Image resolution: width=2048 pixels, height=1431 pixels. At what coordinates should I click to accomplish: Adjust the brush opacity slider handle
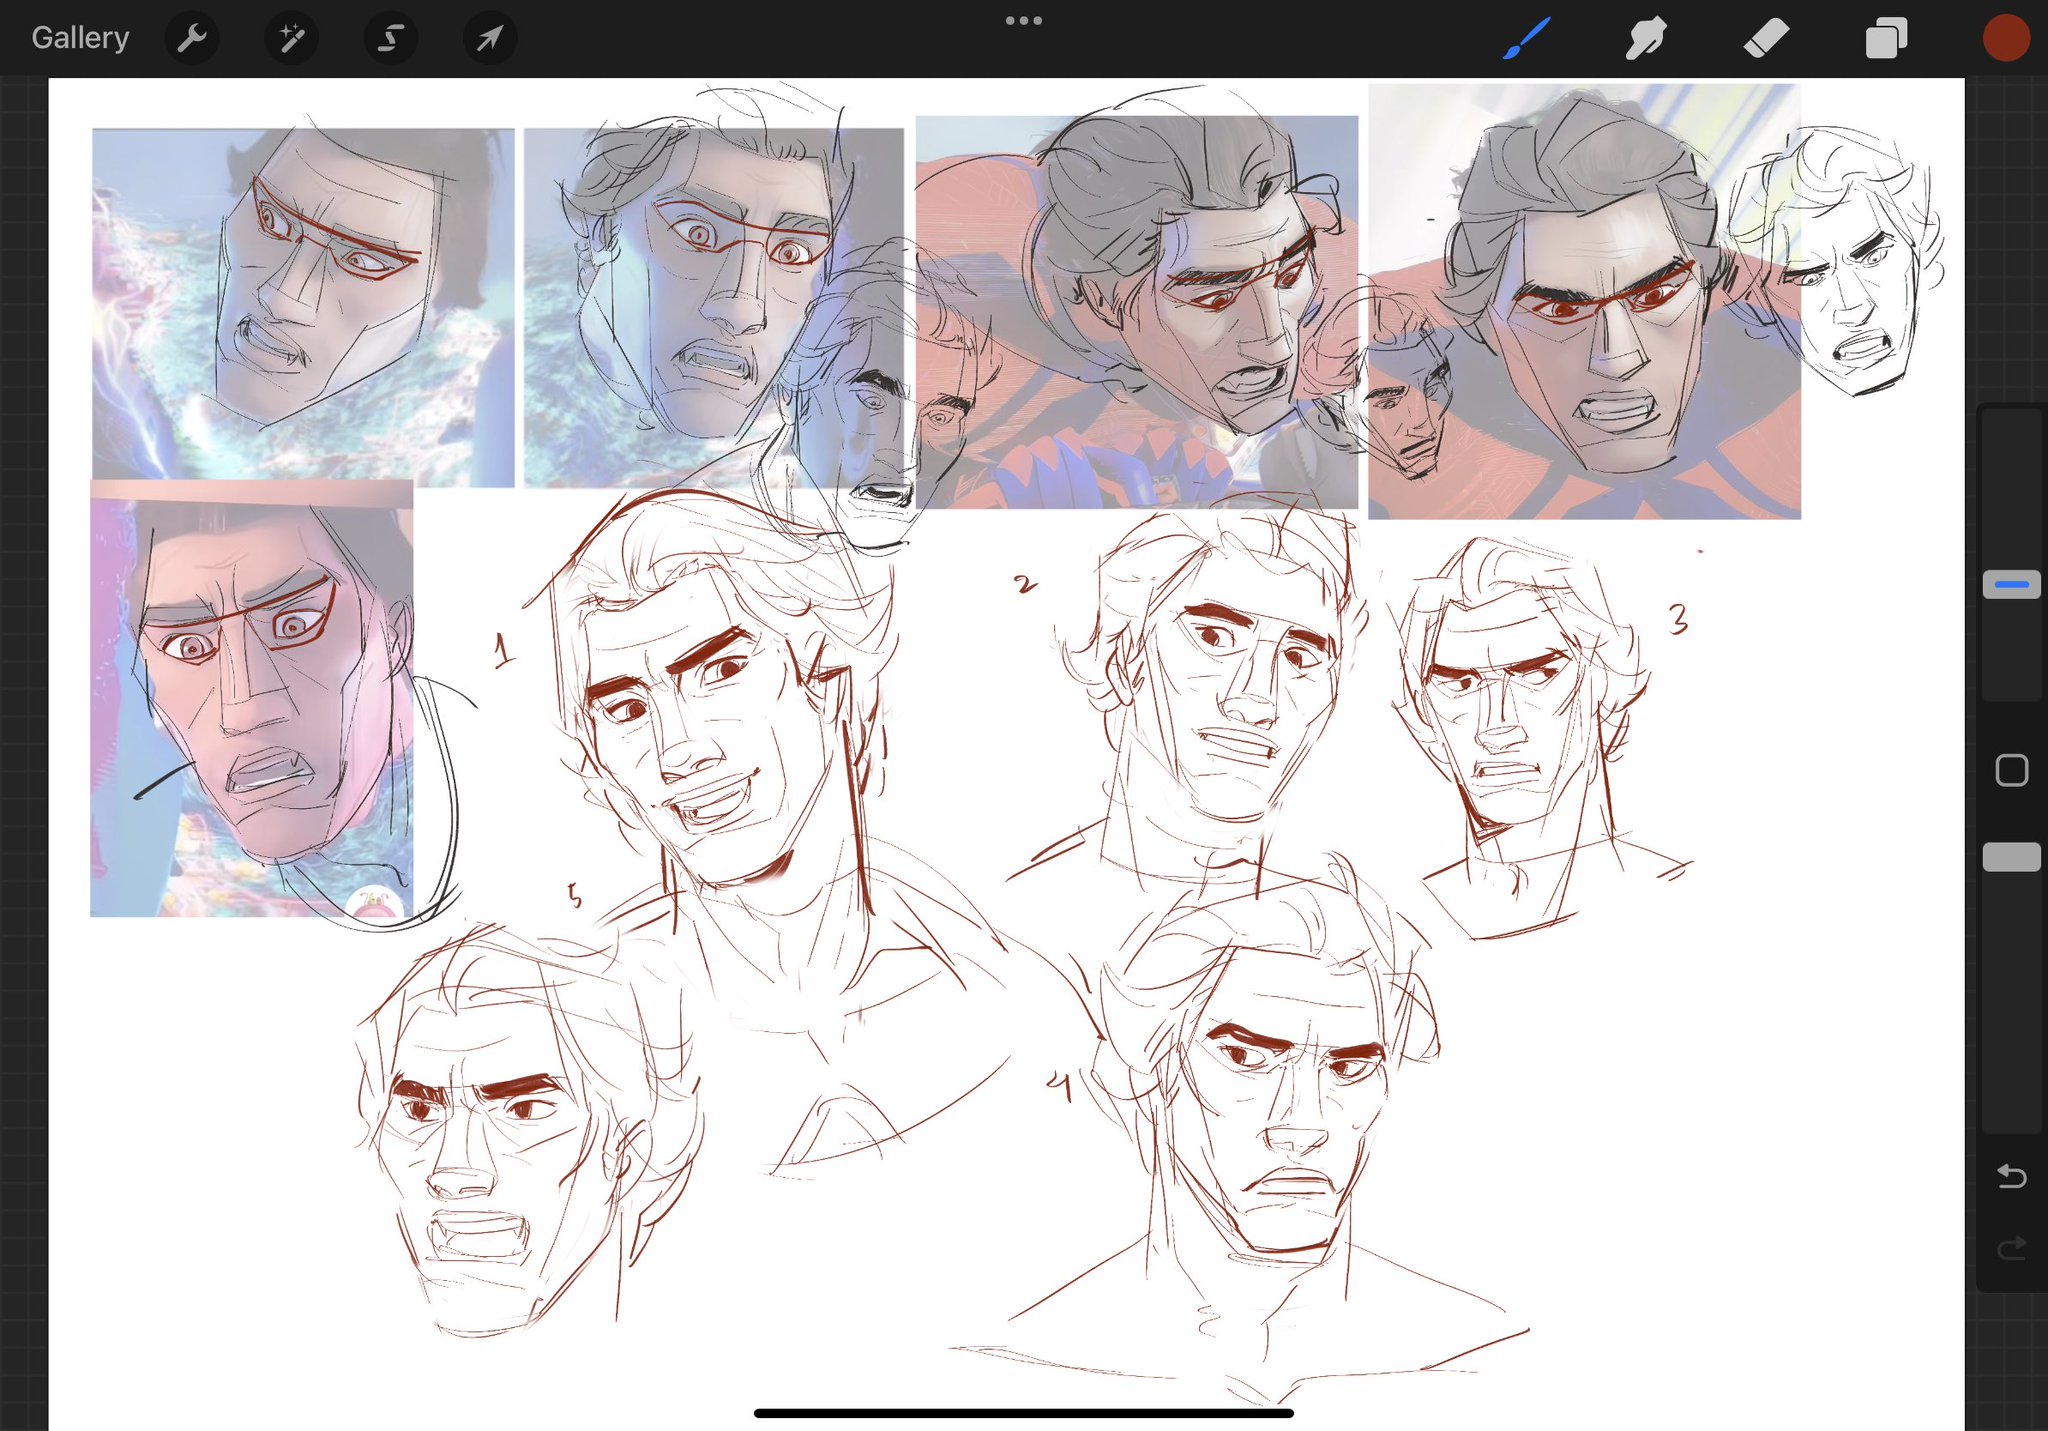coord(2011,857)
